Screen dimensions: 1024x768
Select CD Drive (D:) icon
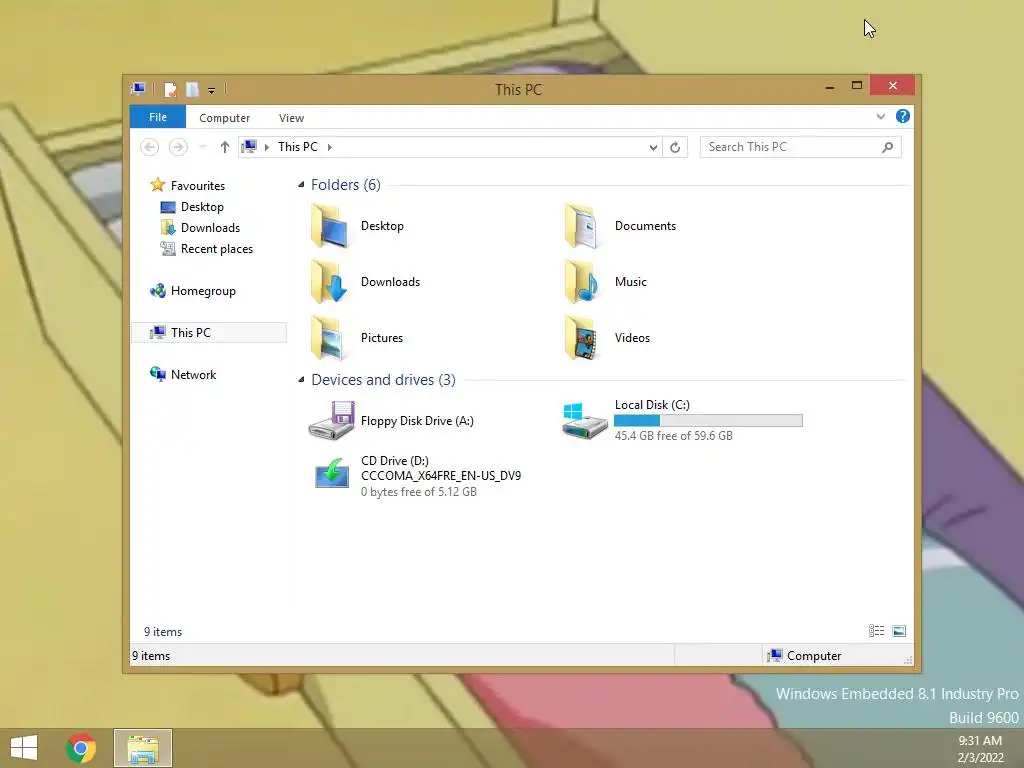tap(331, 473)
